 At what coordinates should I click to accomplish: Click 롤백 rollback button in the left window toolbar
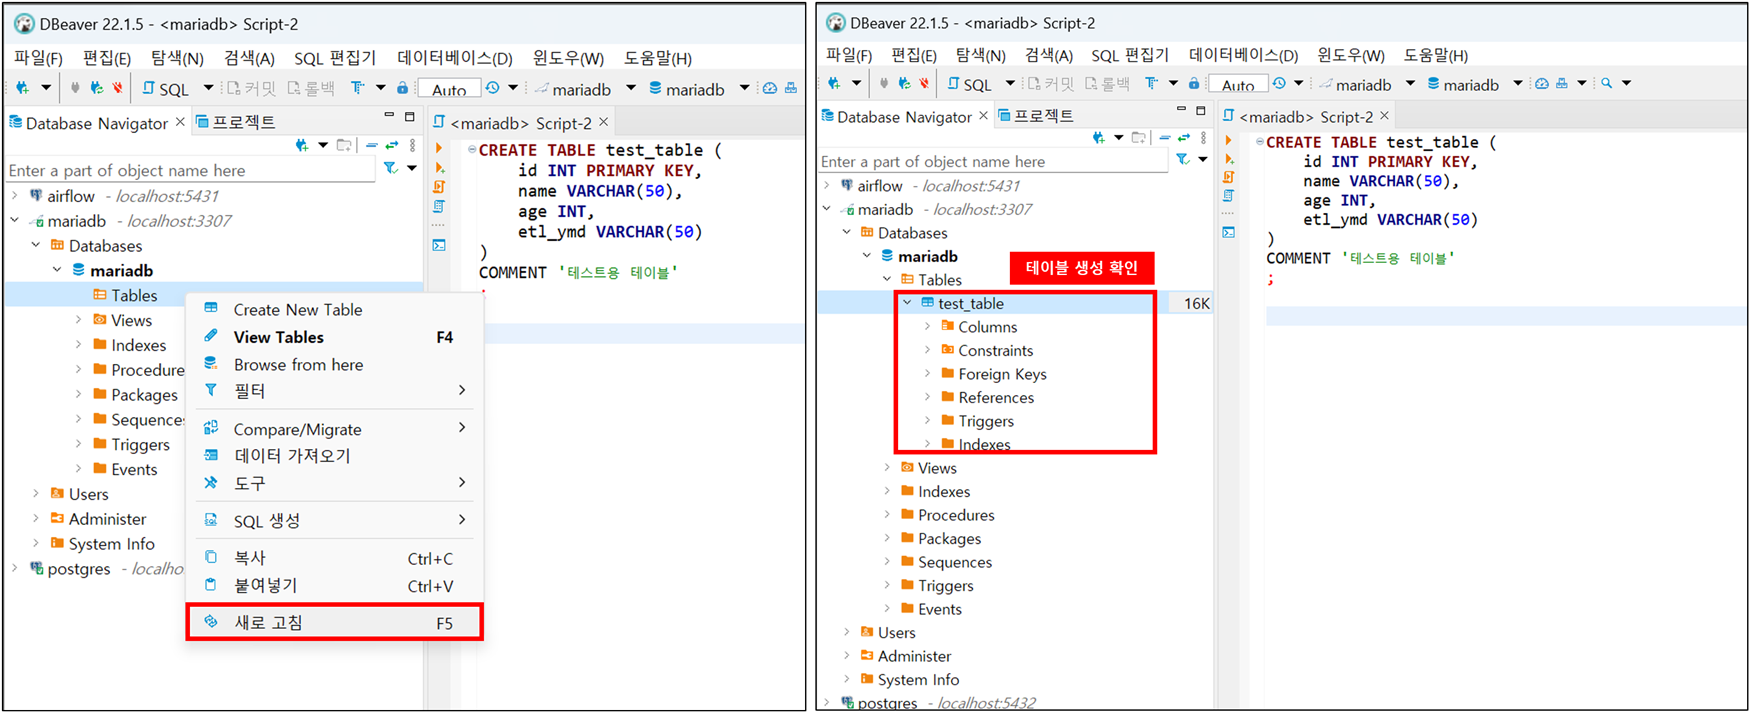pos(311,88)
